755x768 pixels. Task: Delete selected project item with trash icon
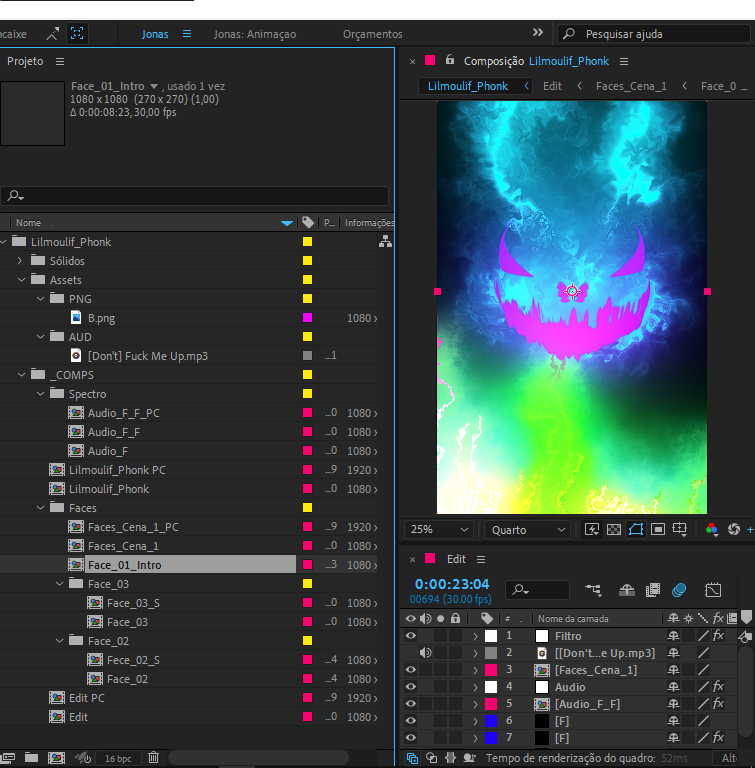(153, 758)
